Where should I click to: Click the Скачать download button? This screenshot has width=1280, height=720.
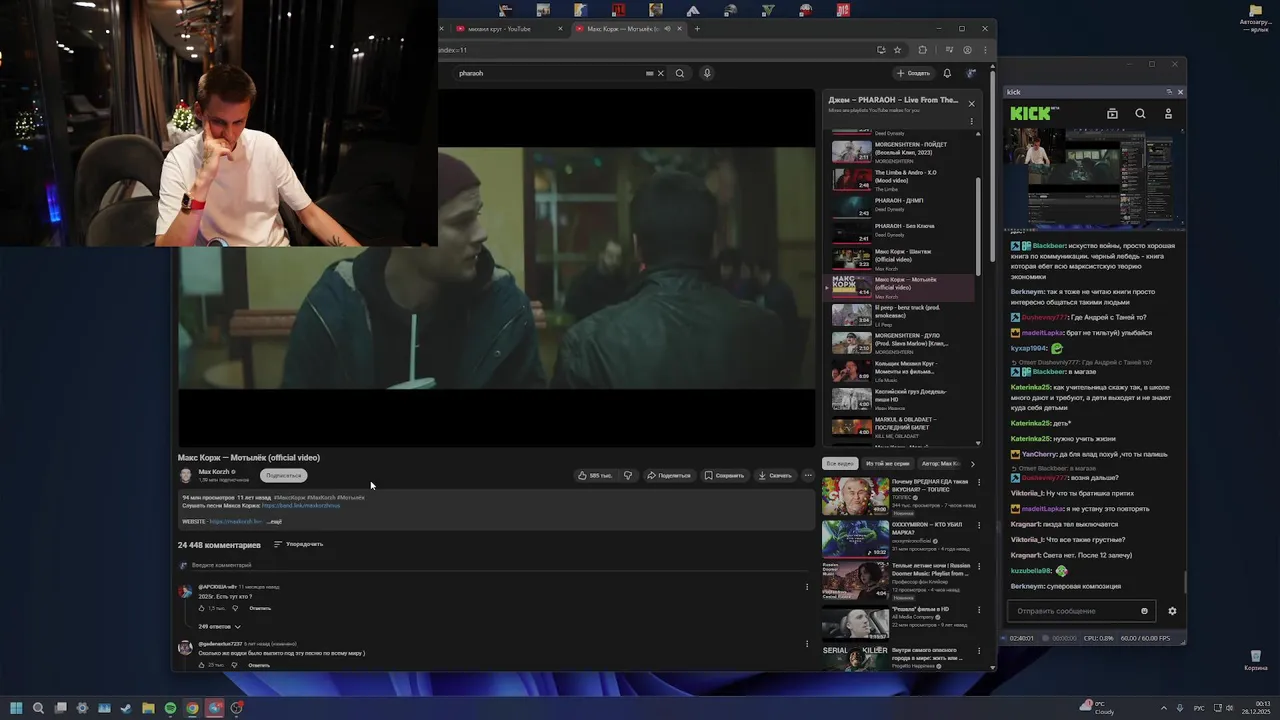point(775,475)
